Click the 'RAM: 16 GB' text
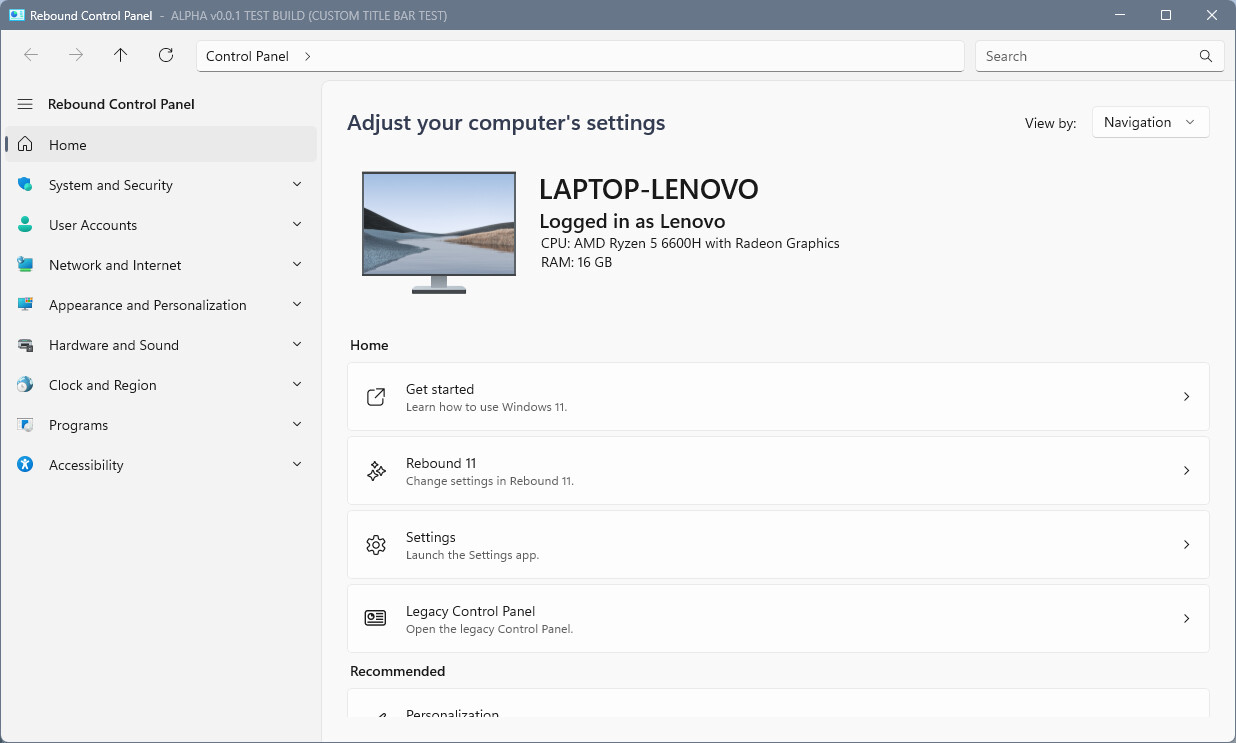The image size is (1236, 743). 576,262
